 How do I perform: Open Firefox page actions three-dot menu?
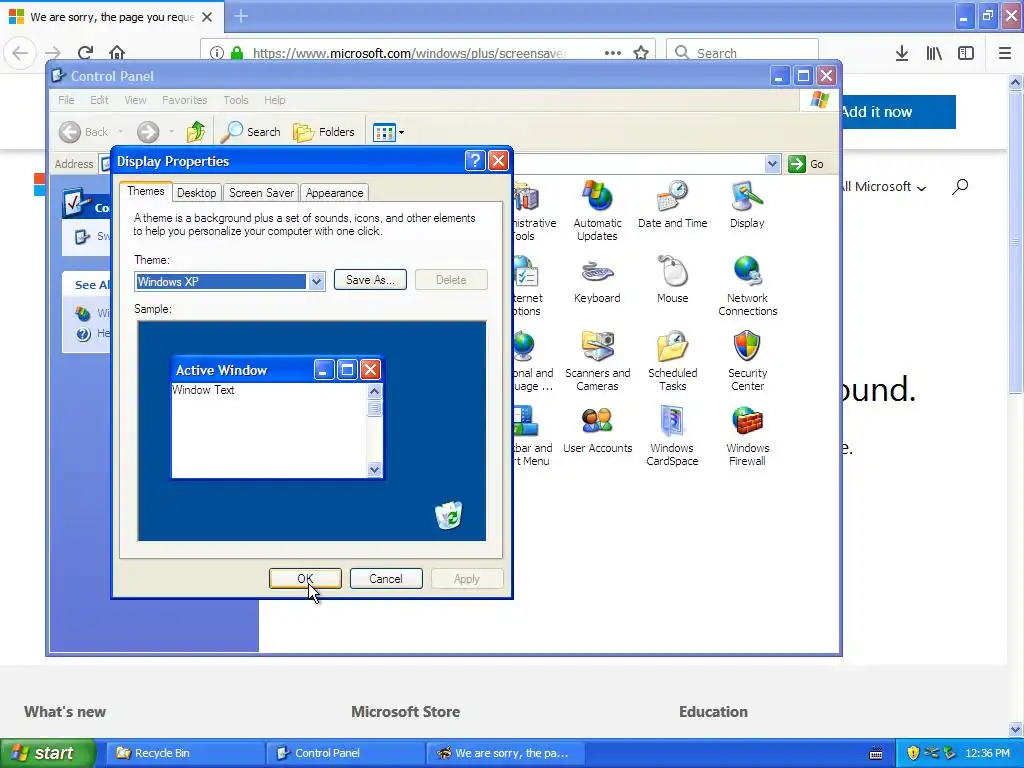(613, 53)
